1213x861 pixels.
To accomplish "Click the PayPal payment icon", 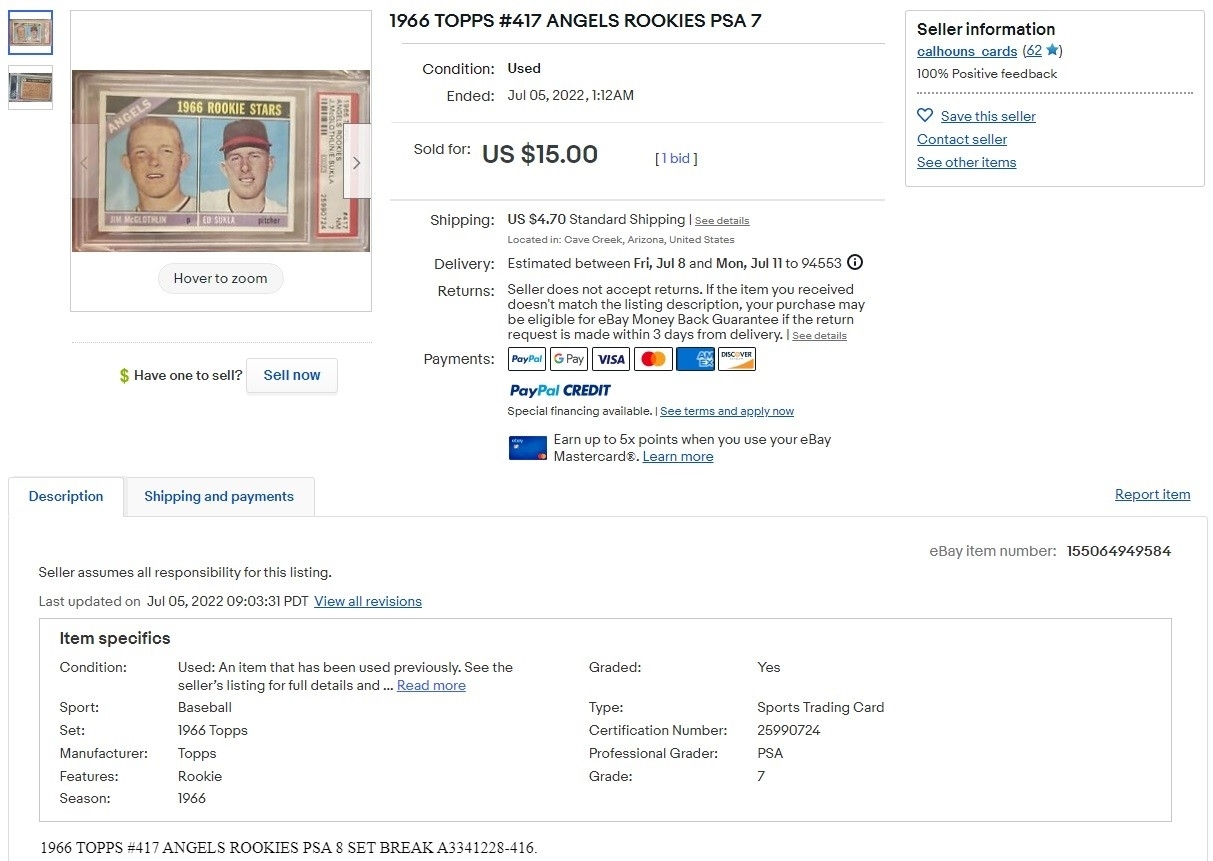I will coord(527,359).
